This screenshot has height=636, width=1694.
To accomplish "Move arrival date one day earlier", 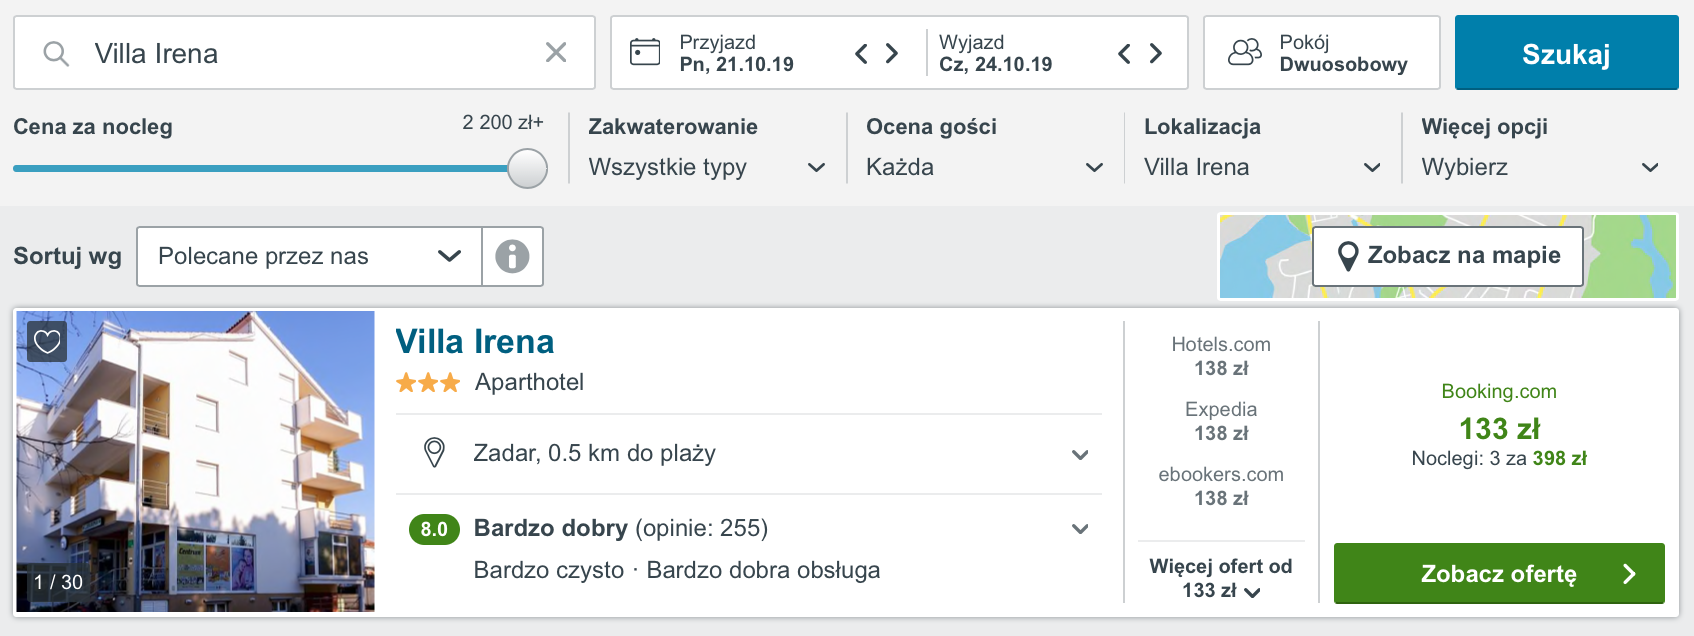I will click(x=861, y=53).
